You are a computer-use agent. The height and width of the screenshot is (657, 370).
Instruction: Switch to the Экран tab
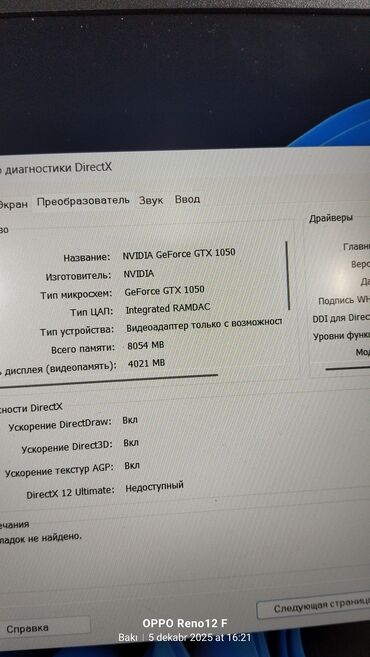tap(13, 204)
